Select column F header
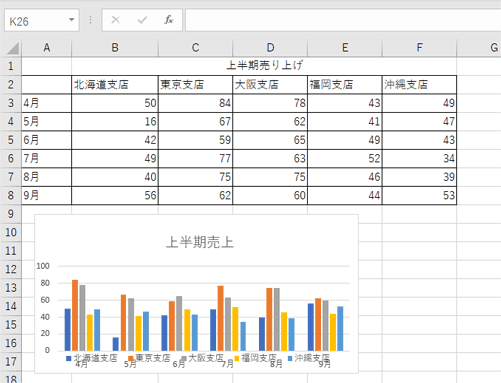This screenshot has width=501, height=383. point(419,48)
